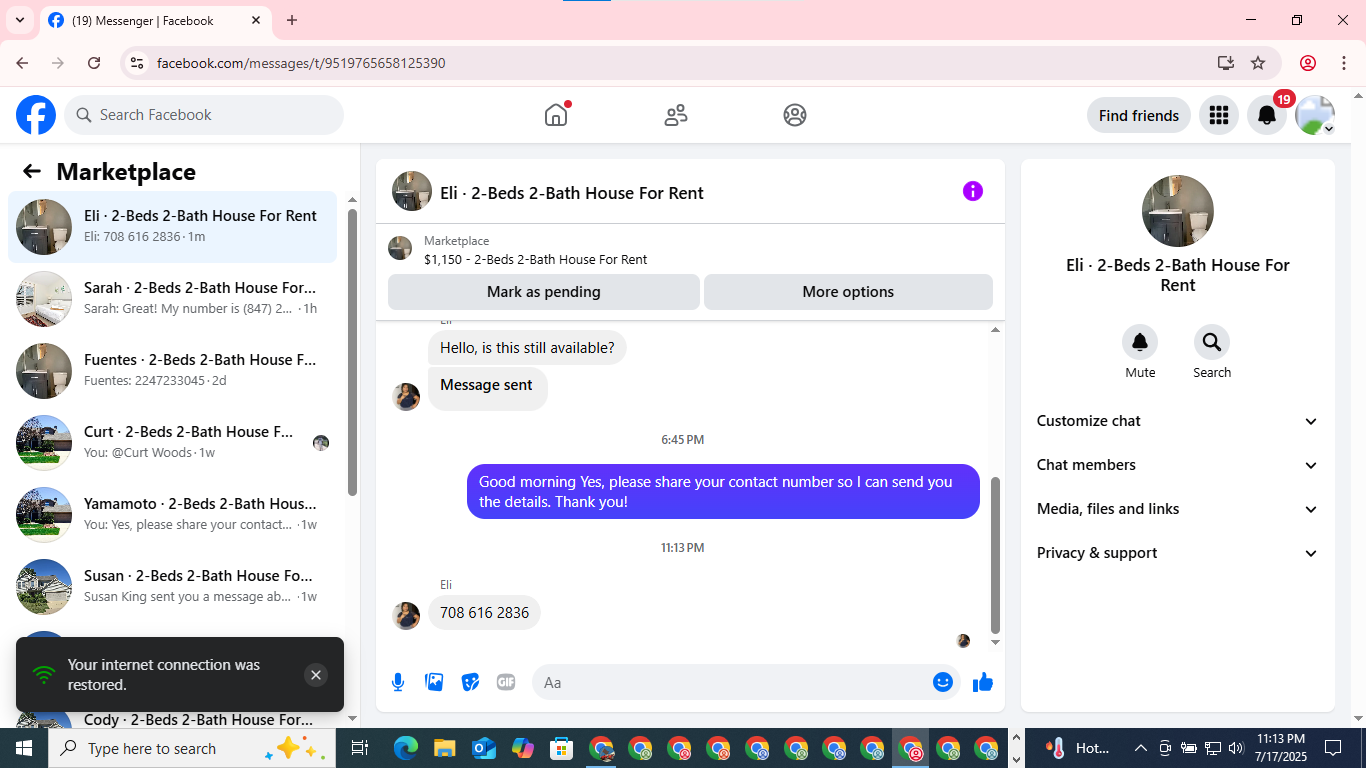Image resolution: width=1366 pixels, height=768 pixels.
Task: Open the Curt conversation in the list
Action: [x=172, y=443]
